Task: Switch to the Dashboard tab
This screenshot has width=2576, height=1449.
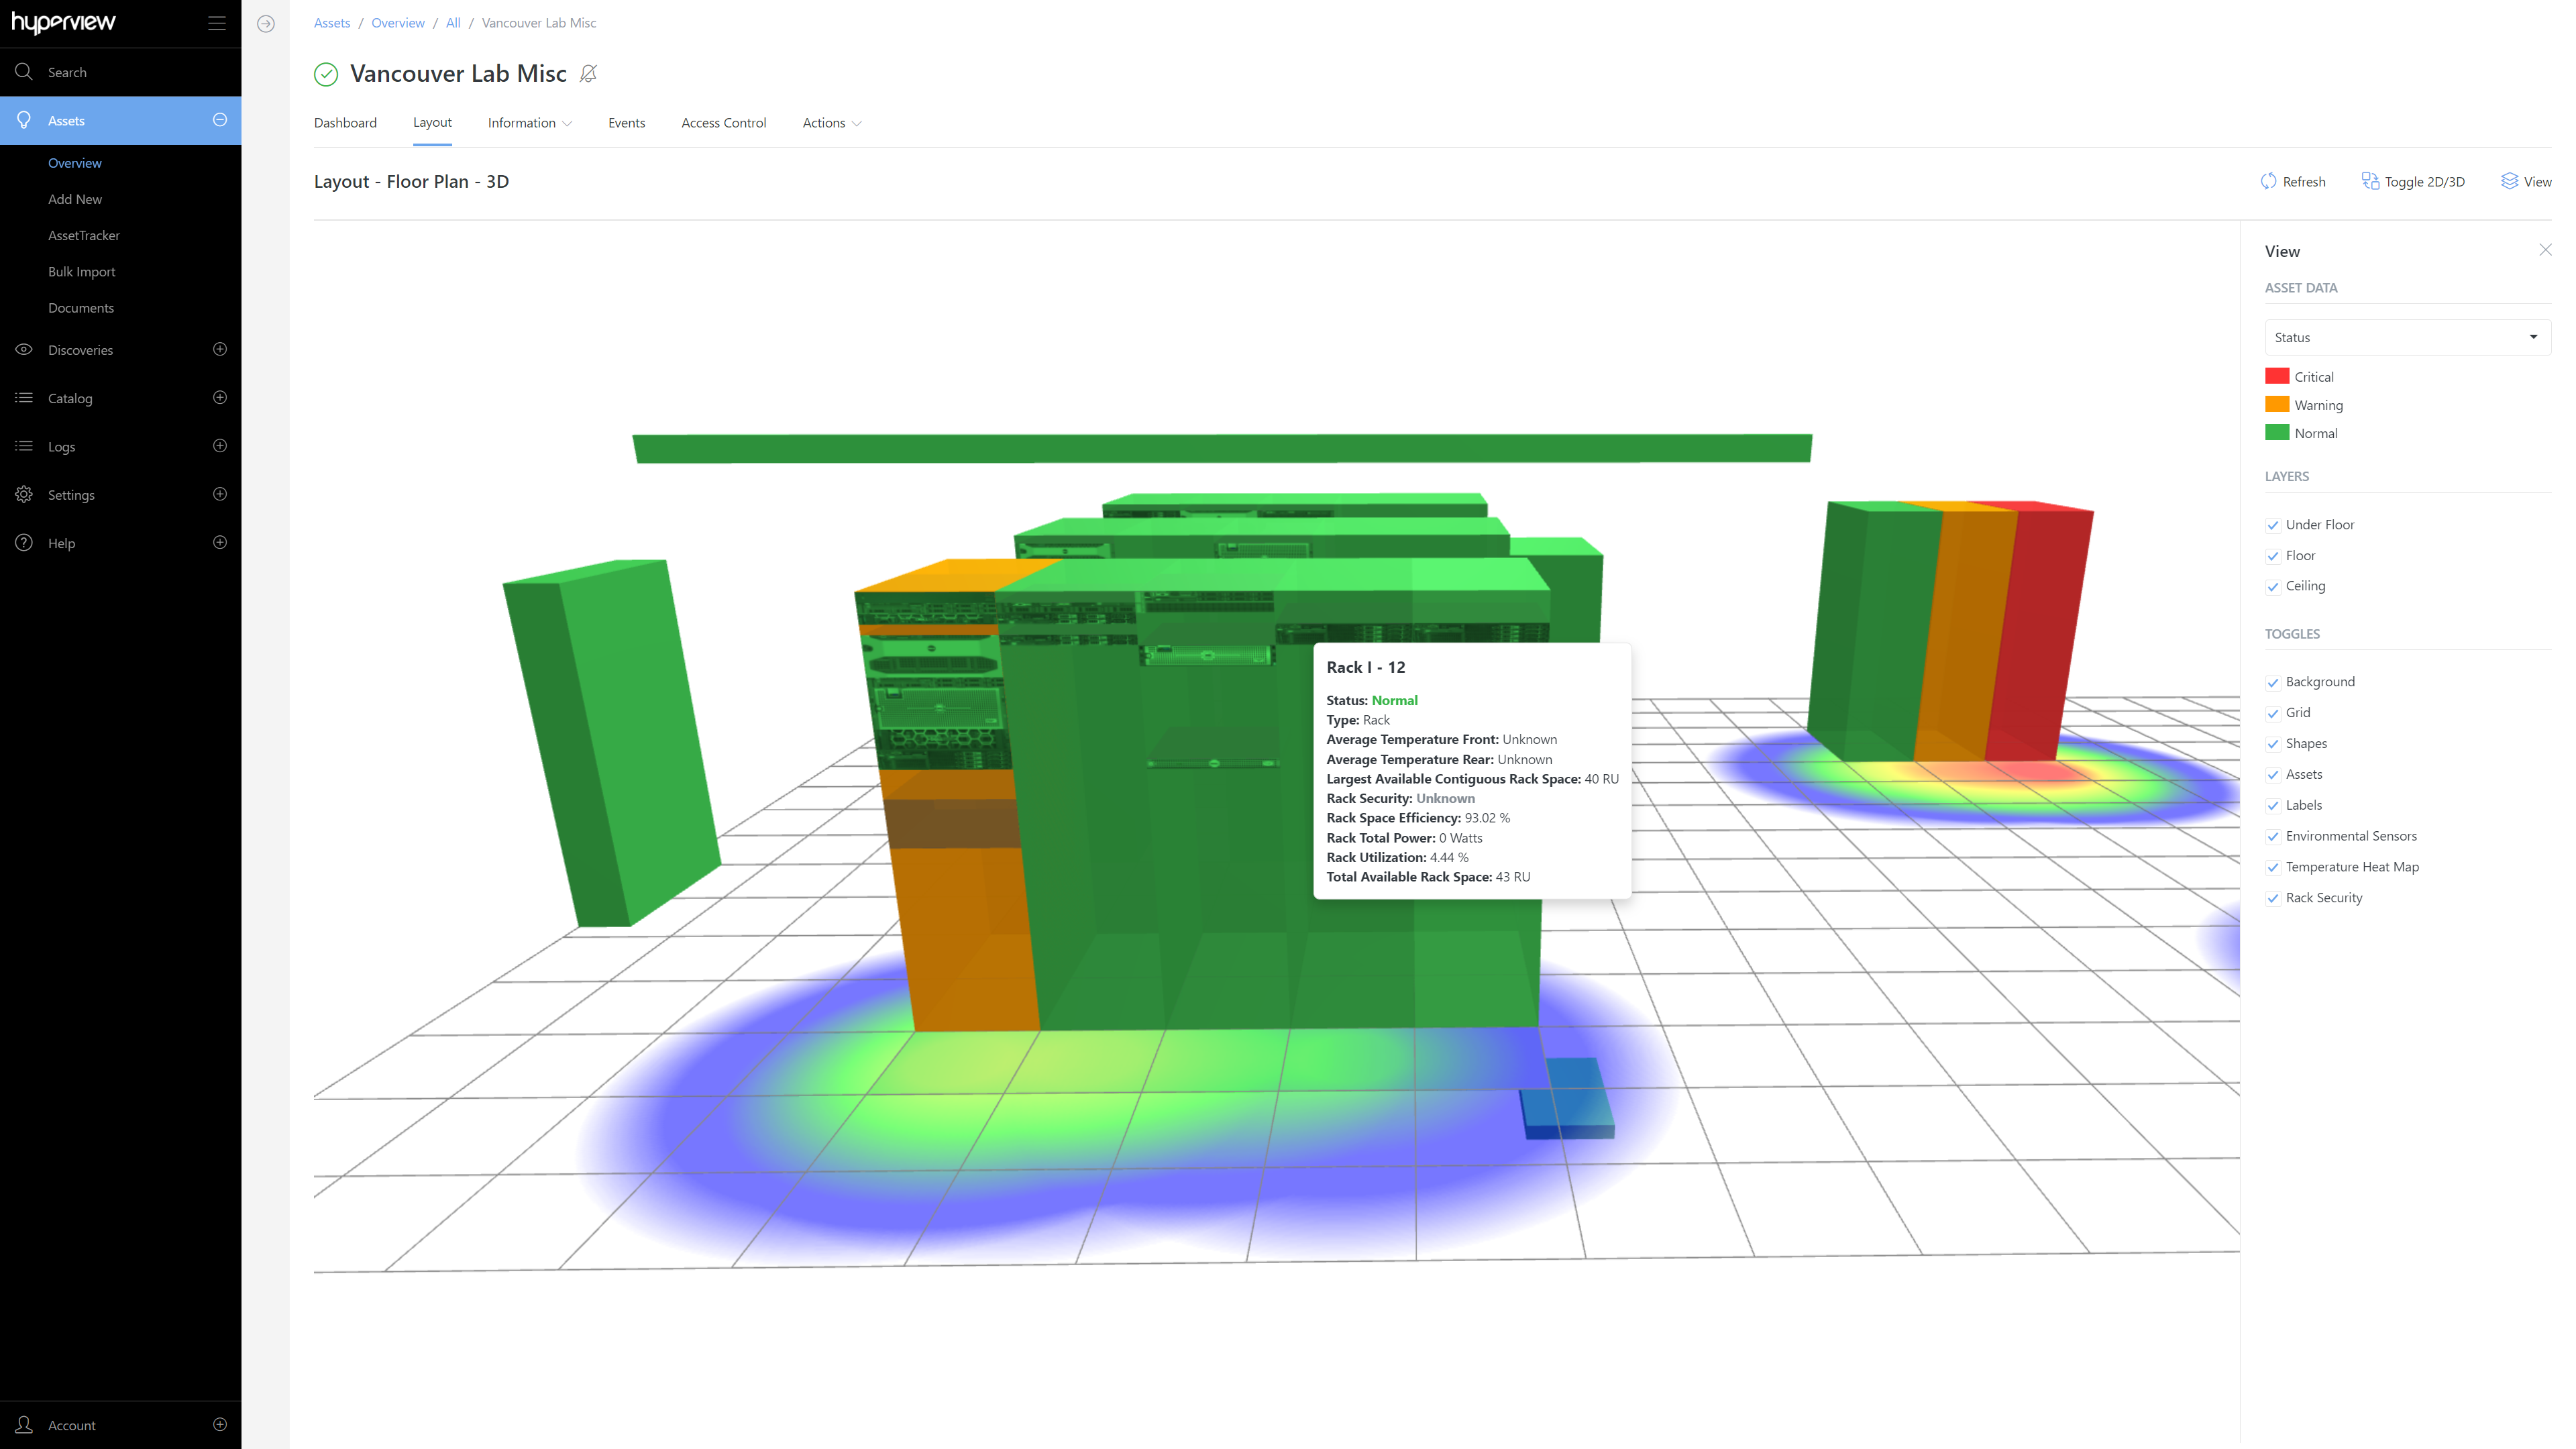Action: point(345,123)
